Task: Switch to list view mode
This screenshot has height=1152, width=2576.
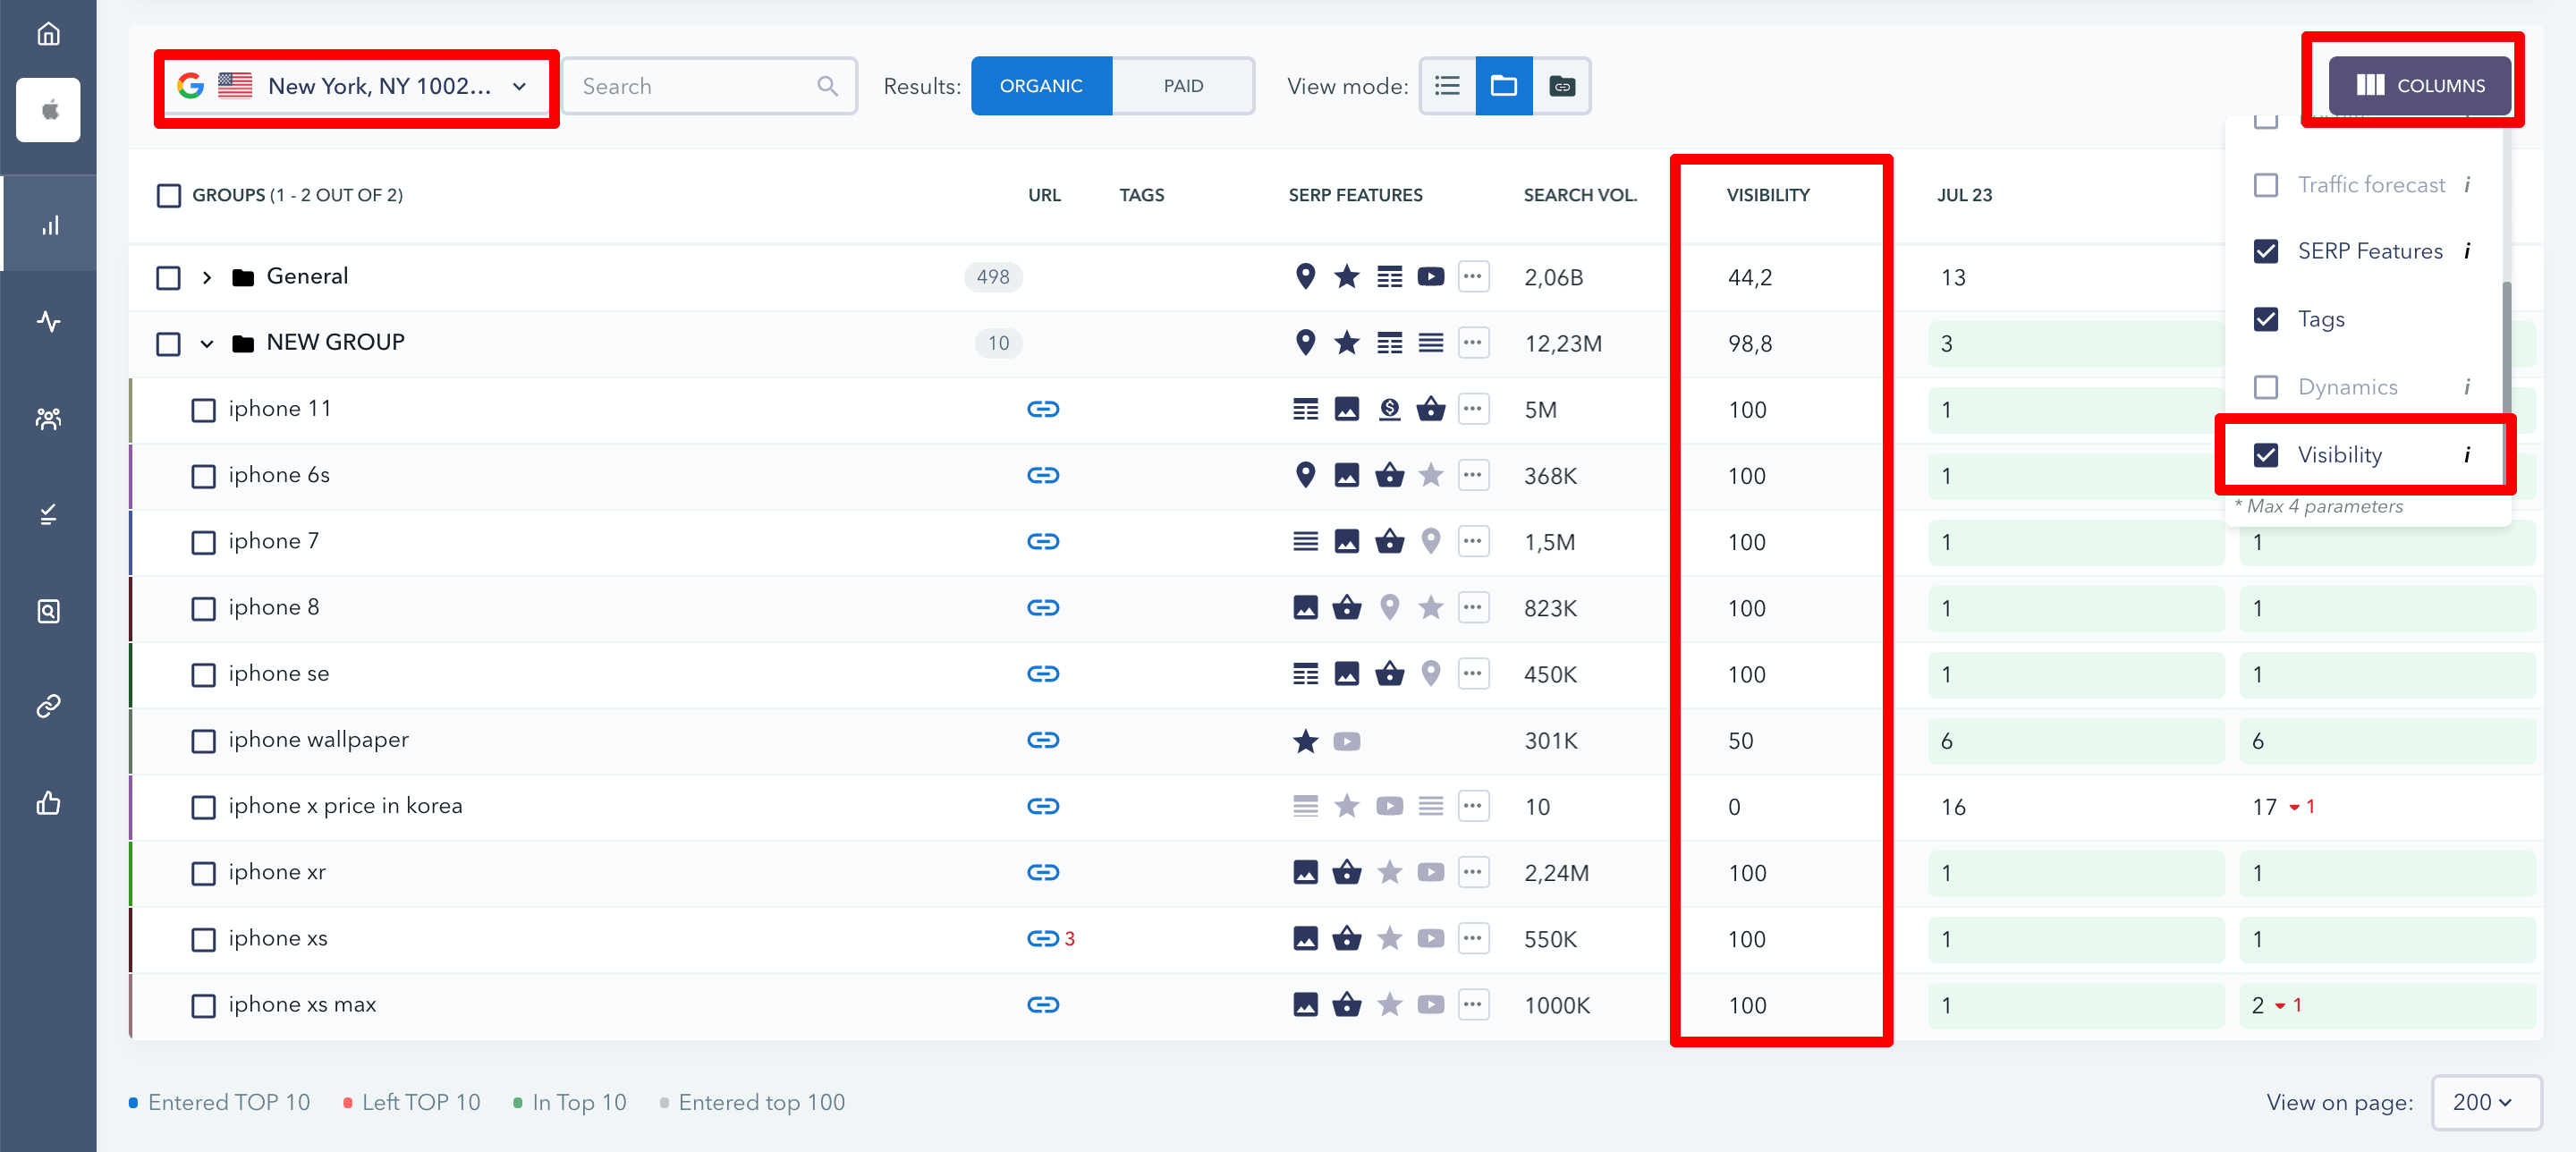Action: (1447, 86)
